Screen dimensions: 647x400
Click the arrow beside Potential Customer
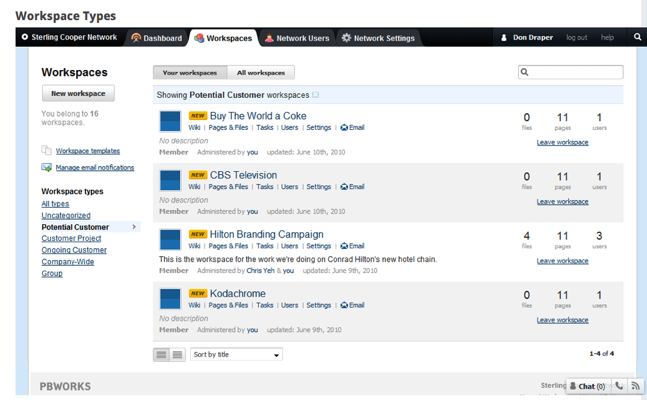tap(134, 227)
